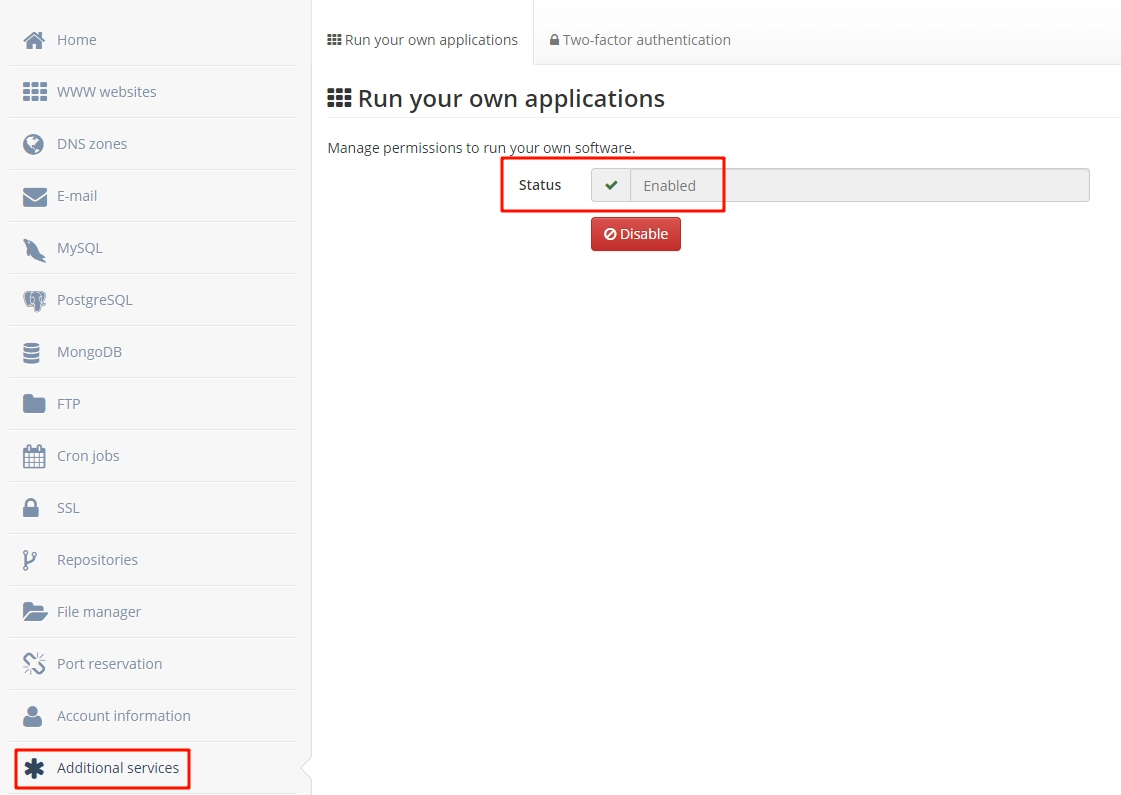Click the WWW websites grid icon

pyautogui.click(x=34, y=92)
